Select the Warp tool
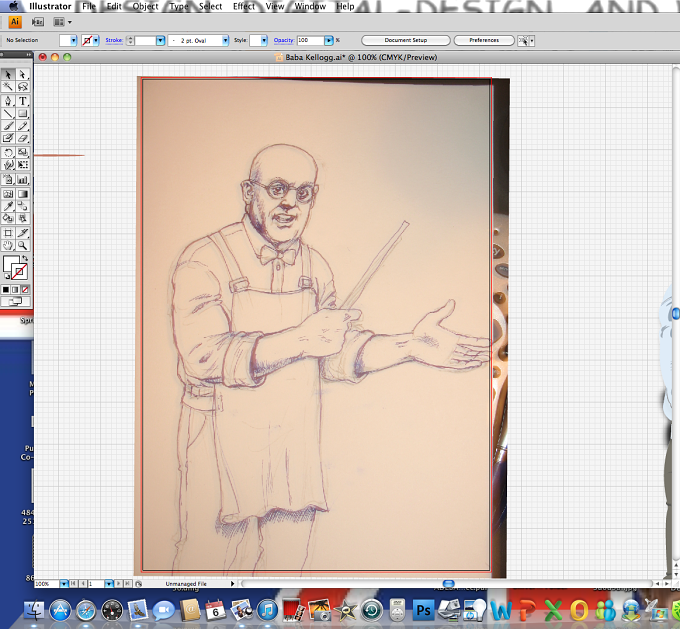Image resolution: width=680 pixels, height=629 pixels. [x=8, y=165]
